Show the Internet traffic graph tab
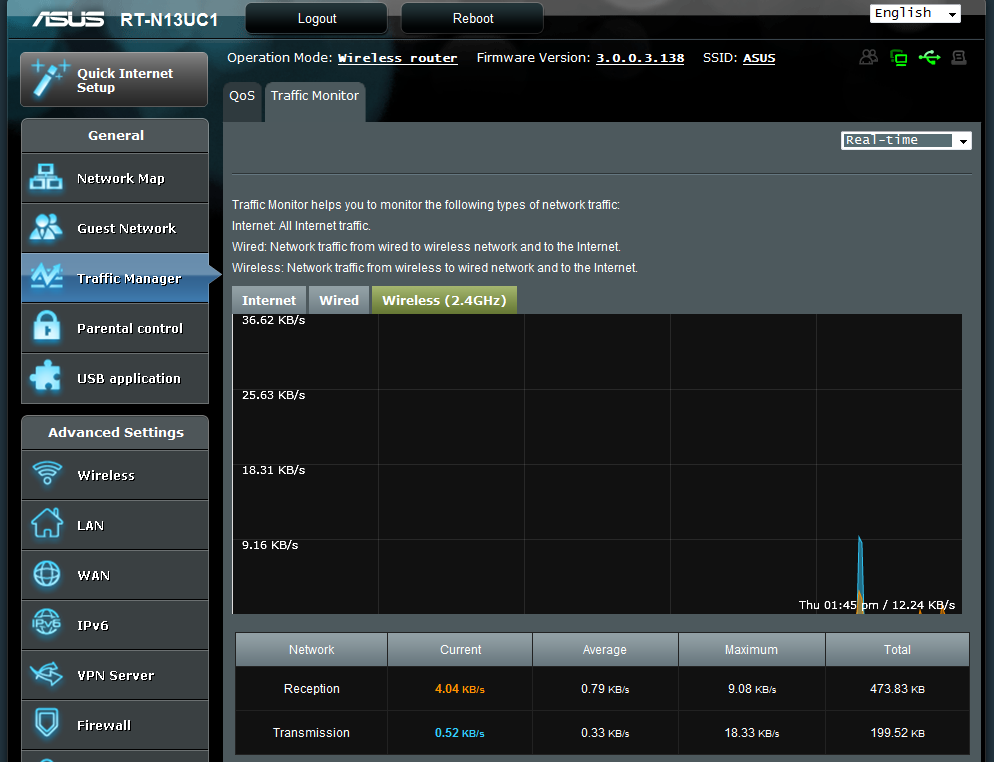The height and width of the screenshot is (762, 994). pos(269,300)
